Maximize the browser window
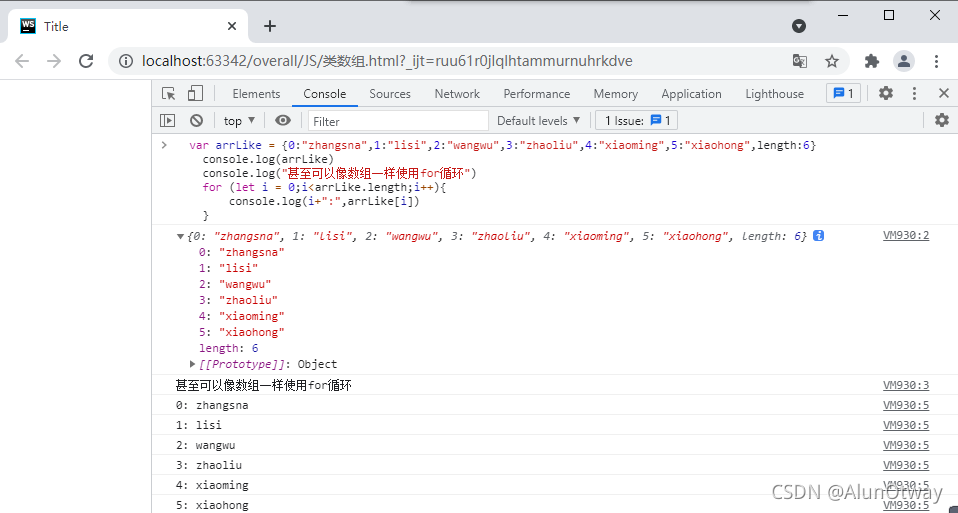The width and height of the screenshot is (958, 513). click(889, 15)
